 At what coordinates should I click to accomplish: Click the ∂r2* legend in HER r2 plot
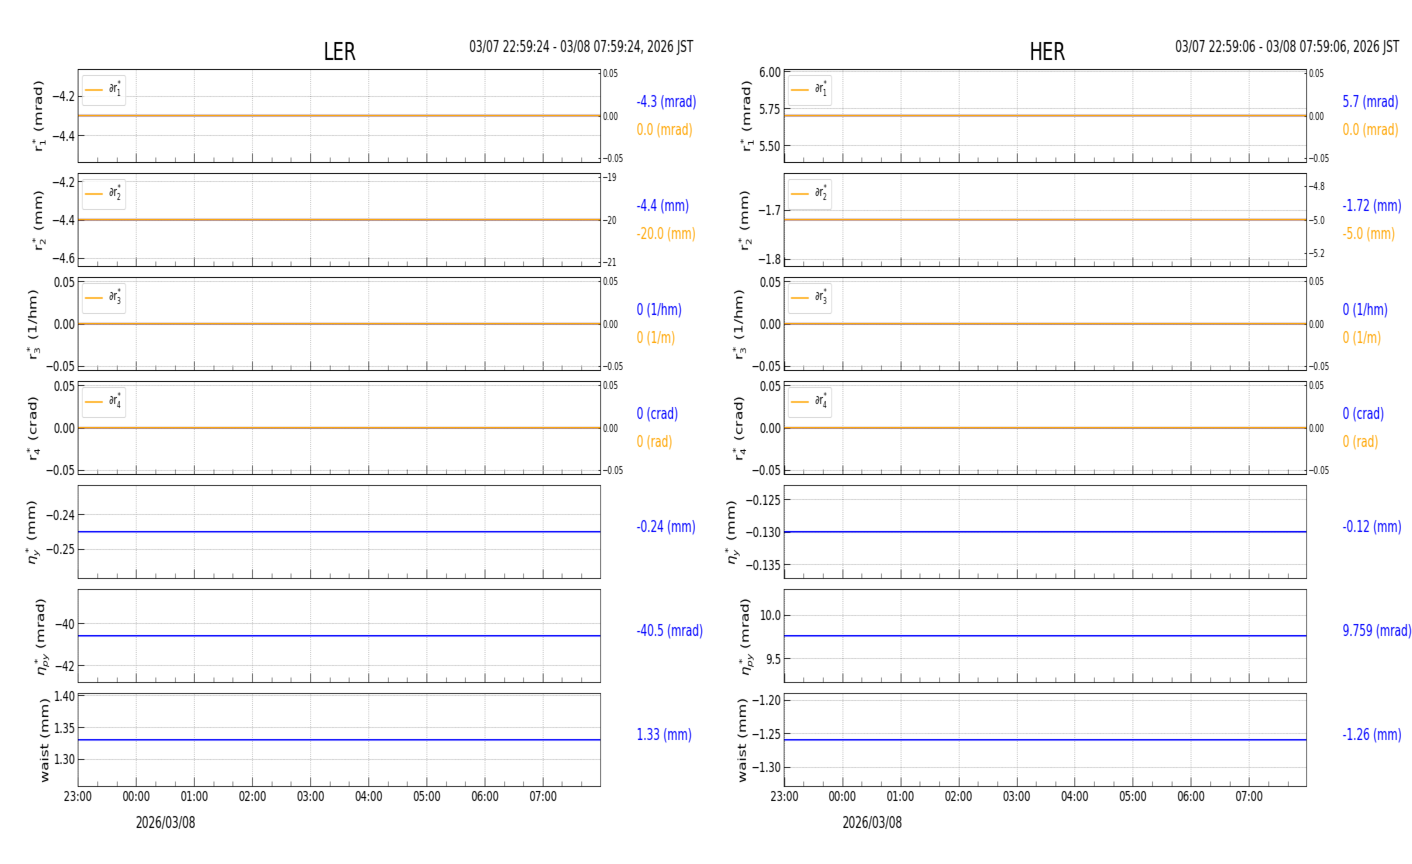click(x=810, y=193)
